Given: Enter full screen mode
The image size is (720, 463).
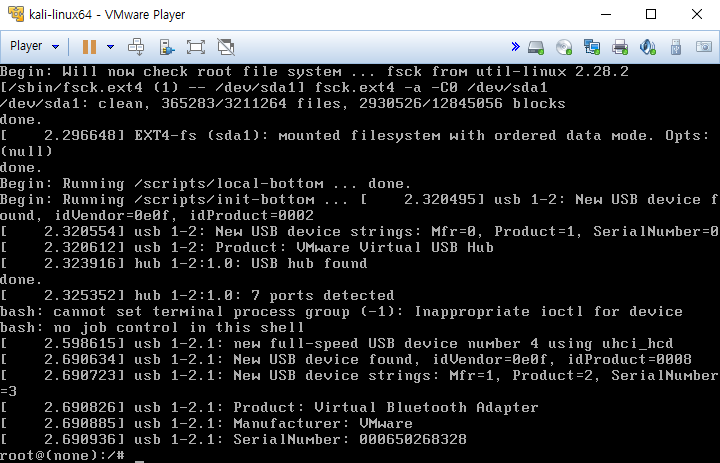Looking at the screenshot, I should pos(196,47).
